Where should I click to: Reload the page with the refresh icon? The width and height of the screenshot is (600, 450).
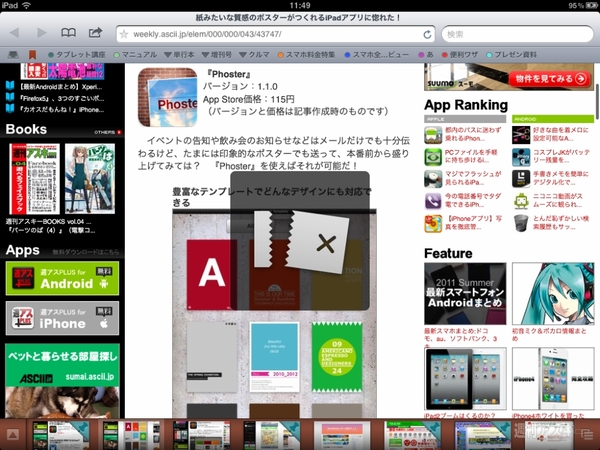(x=427, y=34)
